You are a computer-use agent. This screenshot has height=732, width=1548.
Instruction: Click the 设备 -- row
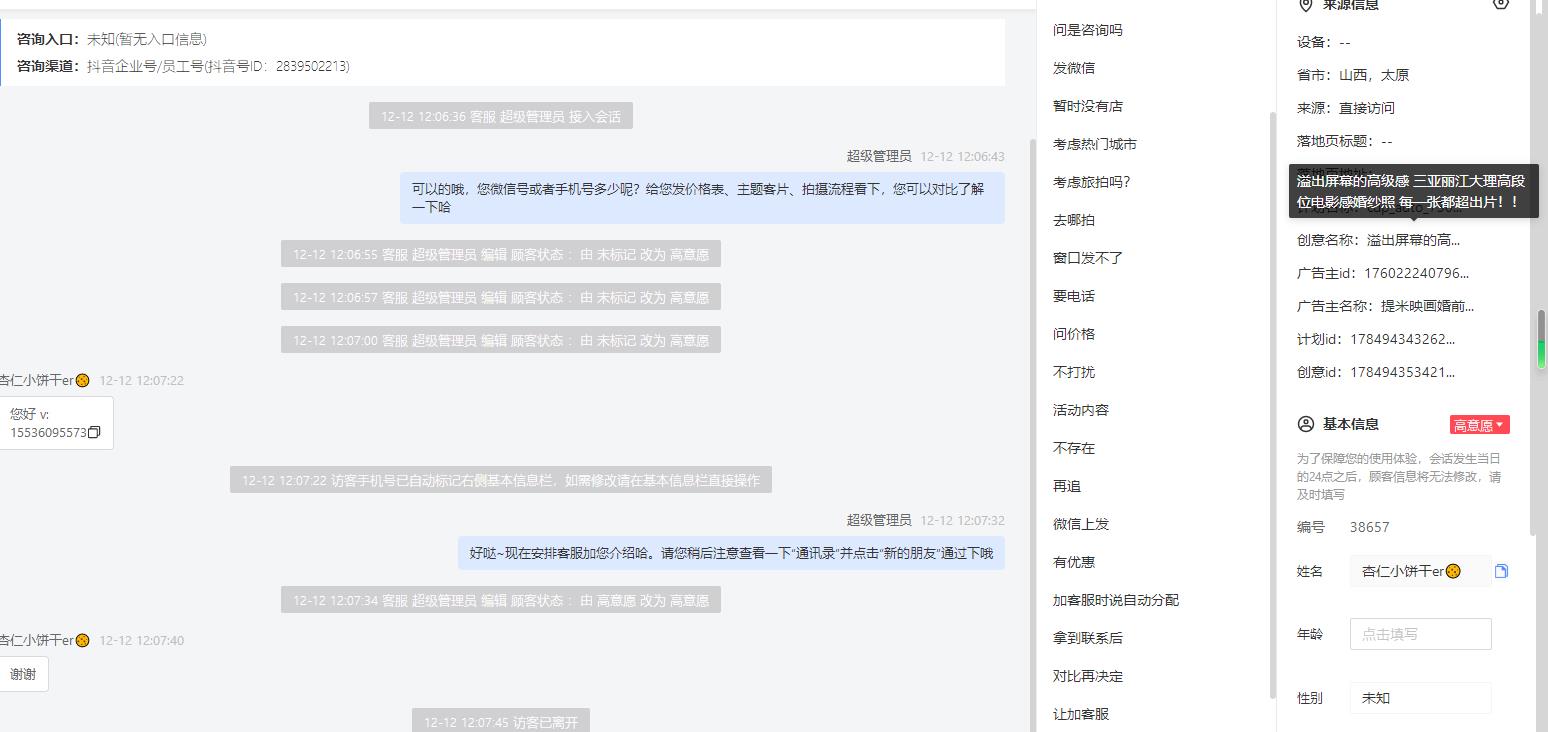point(1323,42)
